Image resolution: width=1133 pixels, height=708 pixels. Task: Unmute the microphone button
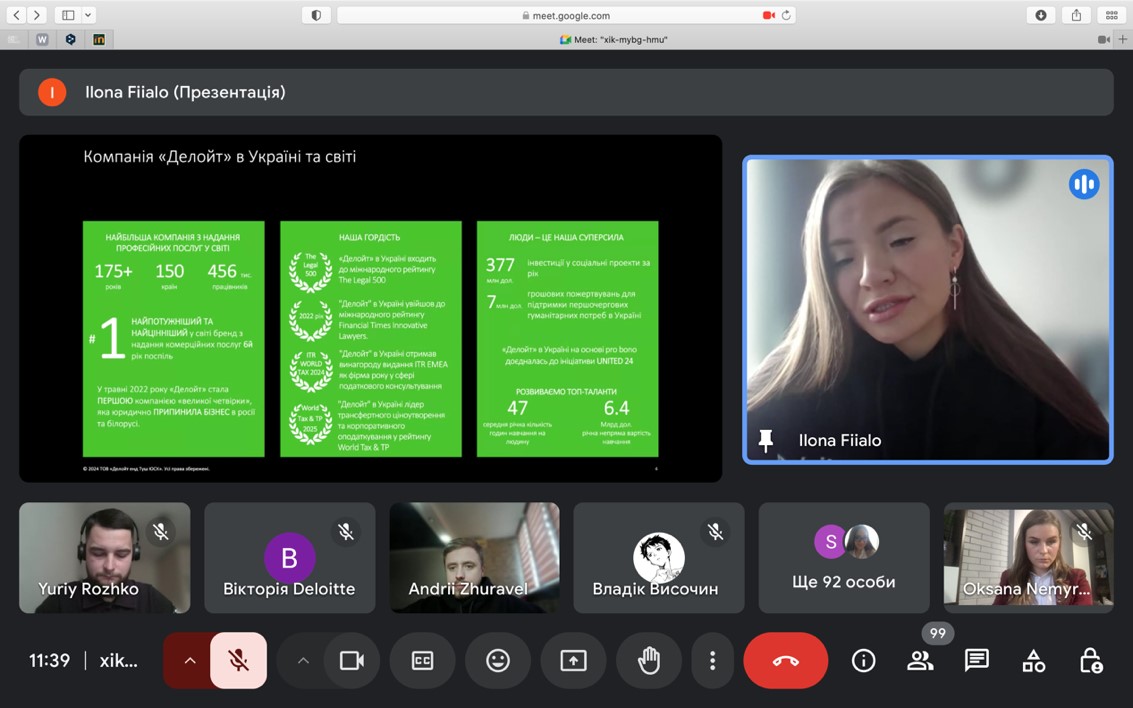238,660
